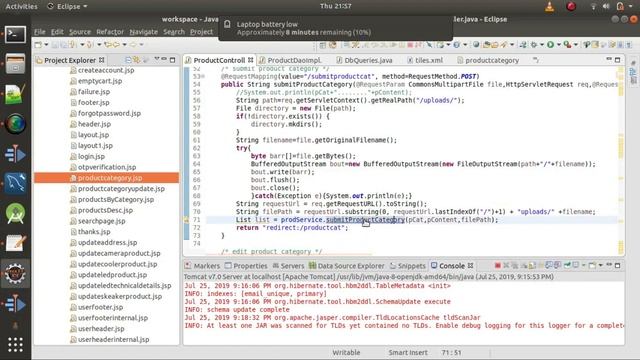Click the green Run button in toolbar
Screen dimensions: 640x360
pyautogui.click(x=550, y=44)
